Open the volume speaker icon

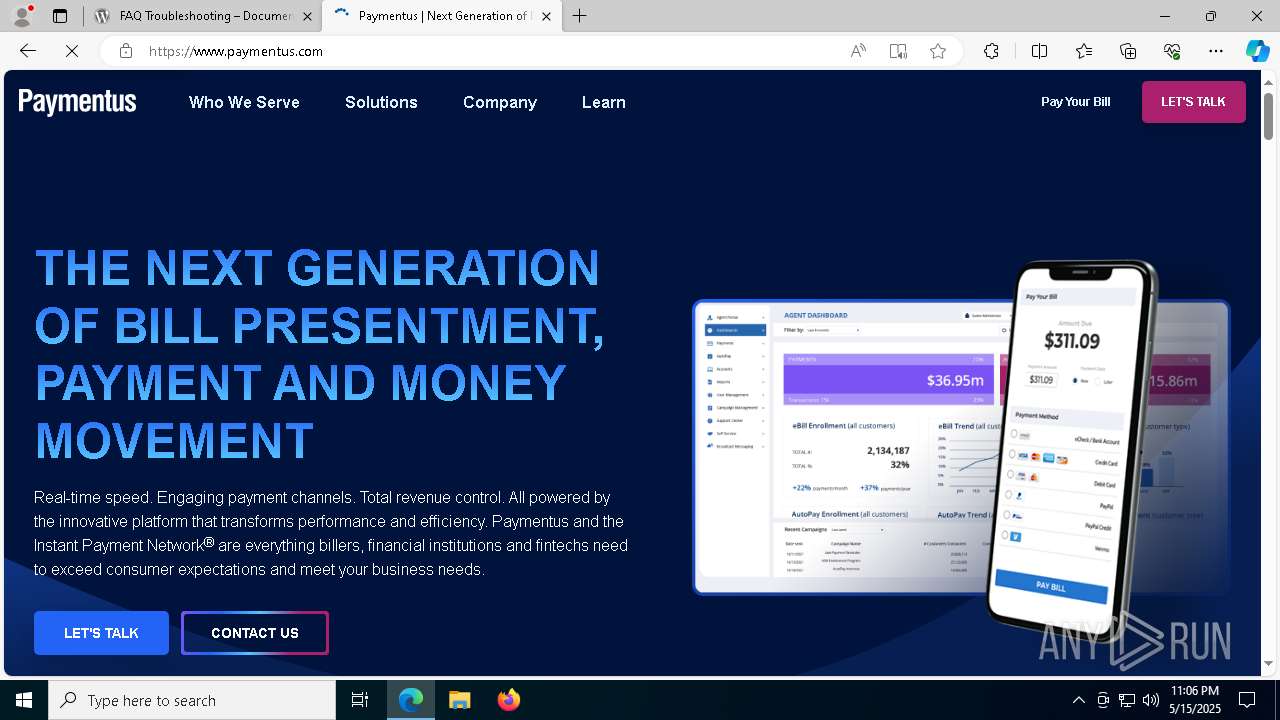point(1151,700)
